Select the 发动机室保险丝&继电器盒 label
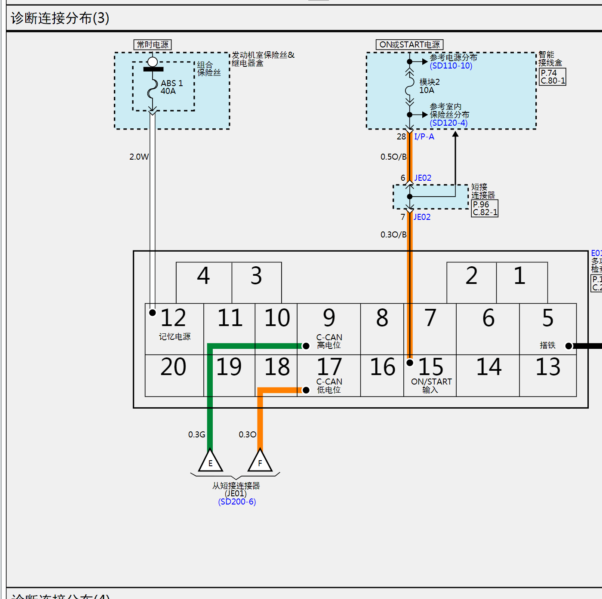 263,59
